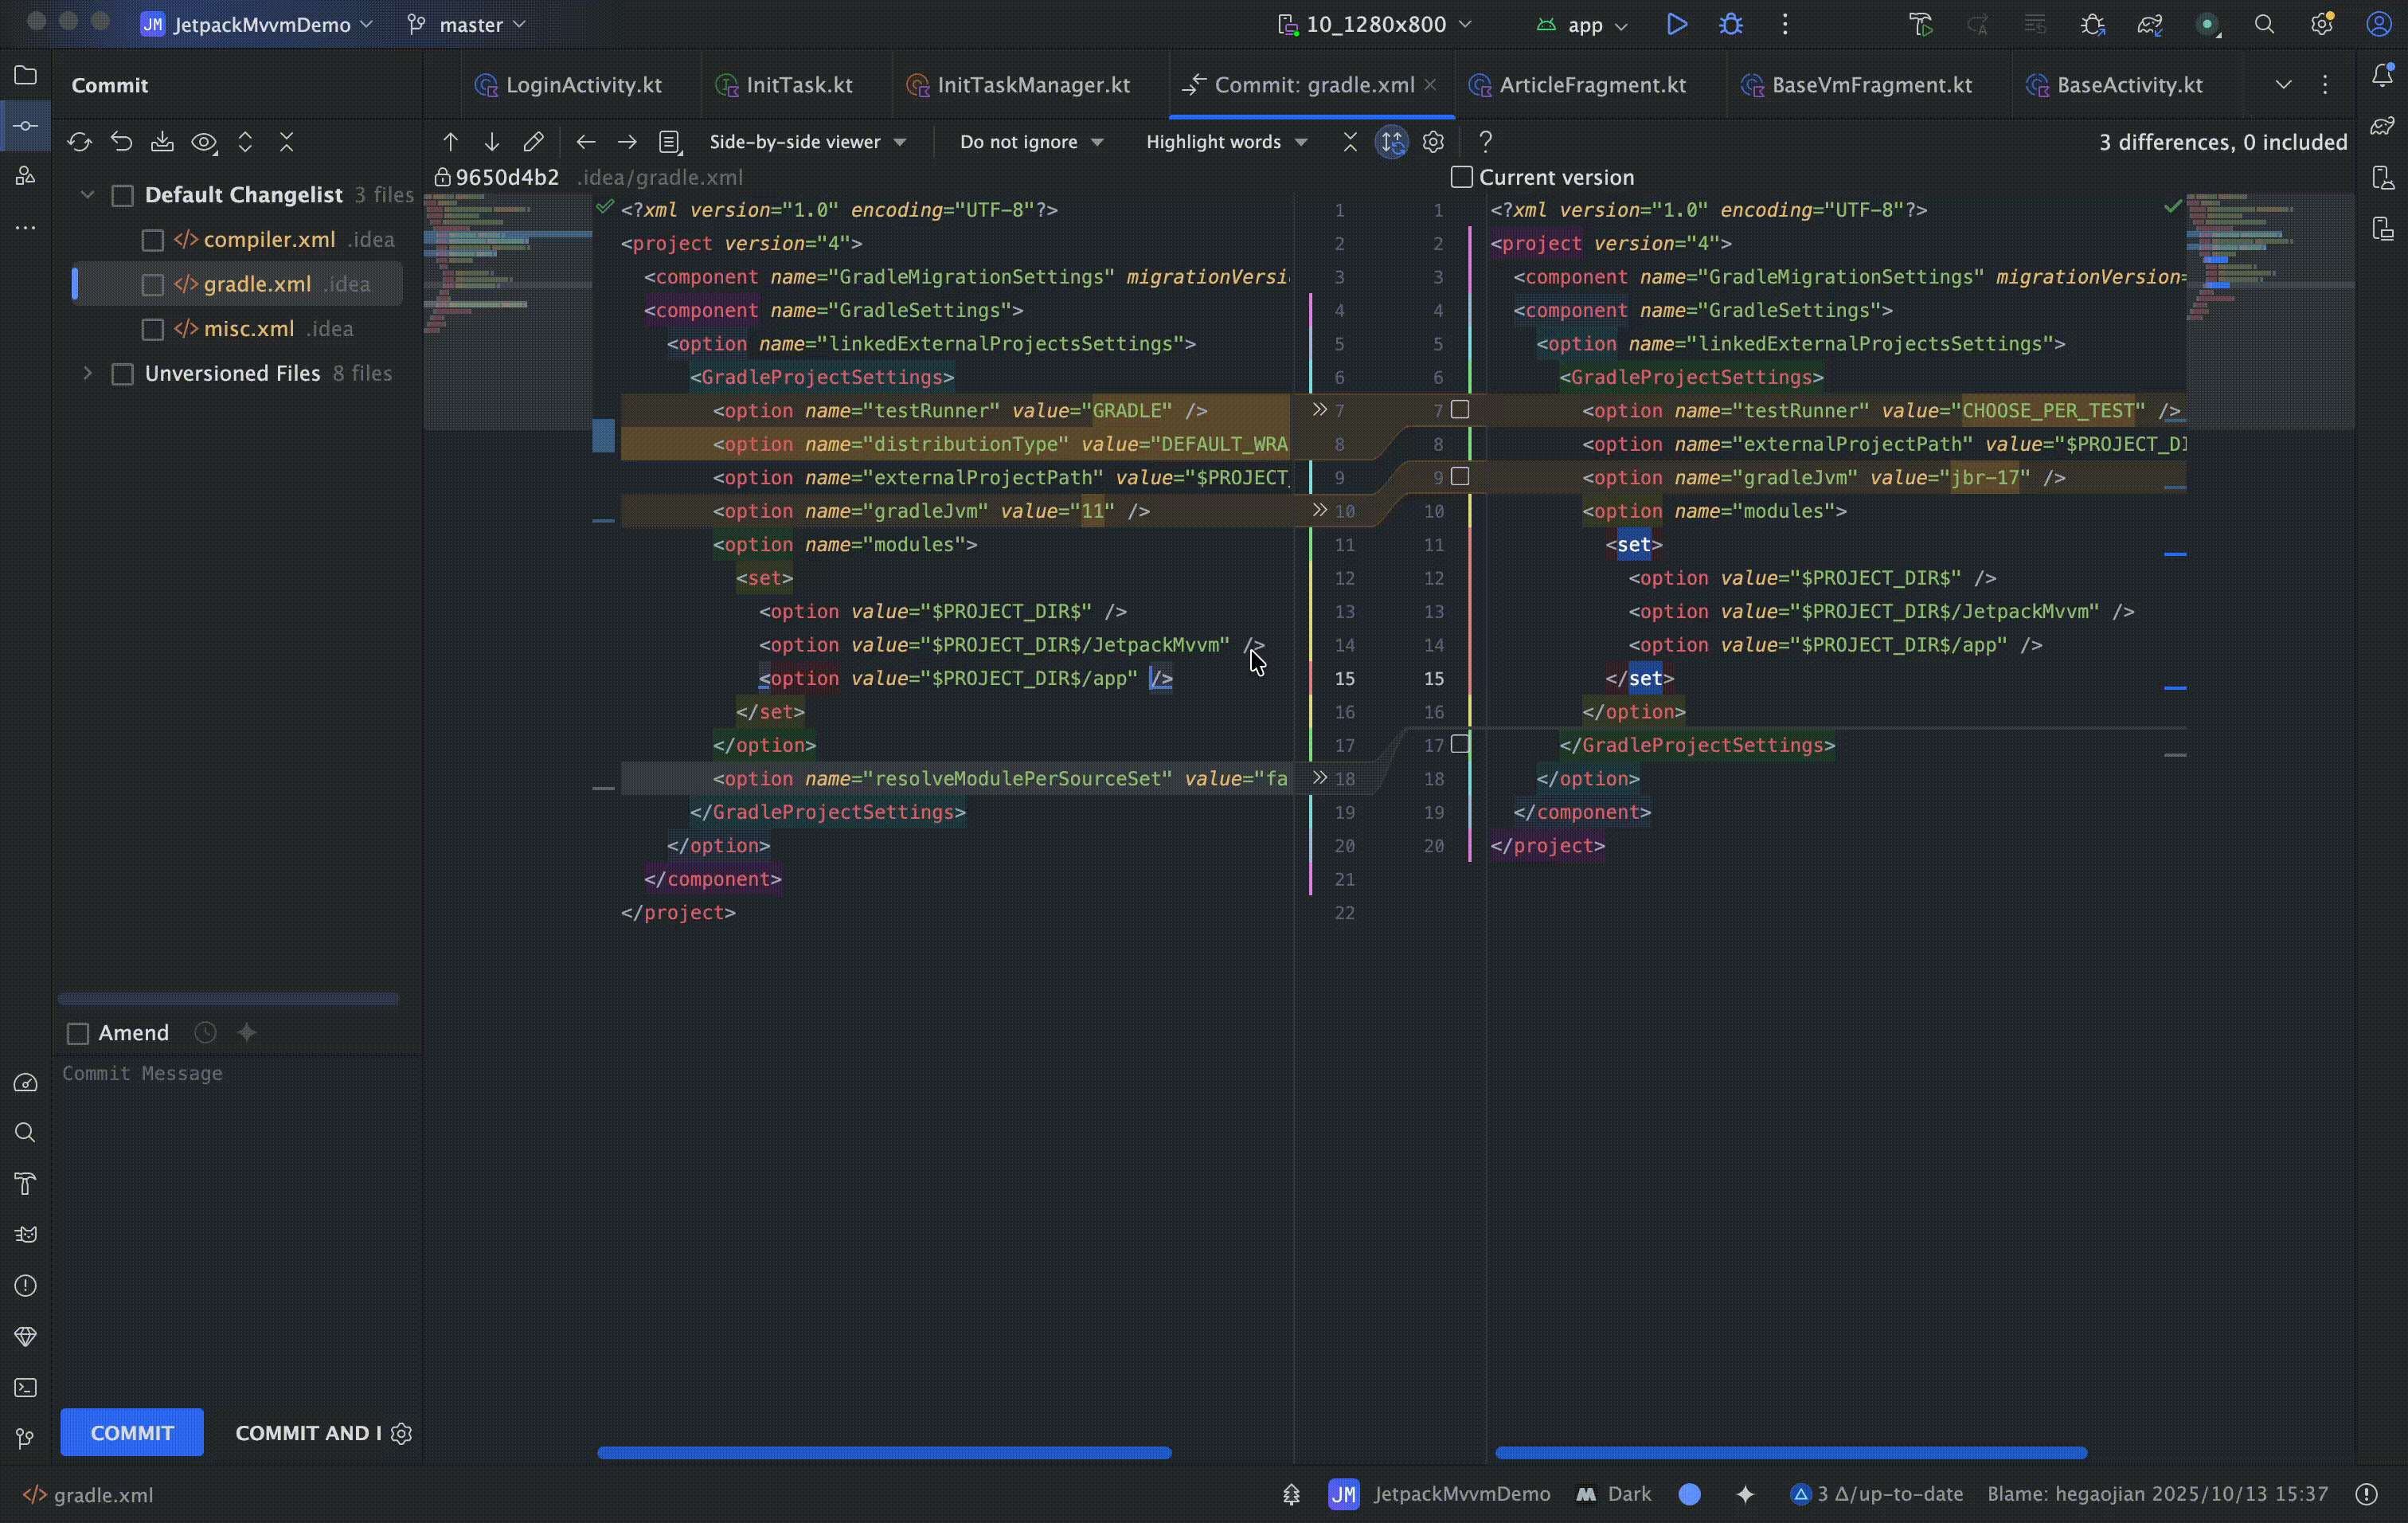Click the COMMIT button
The height and width of the screenshot is (1523, 2408).
point(131,1432)
